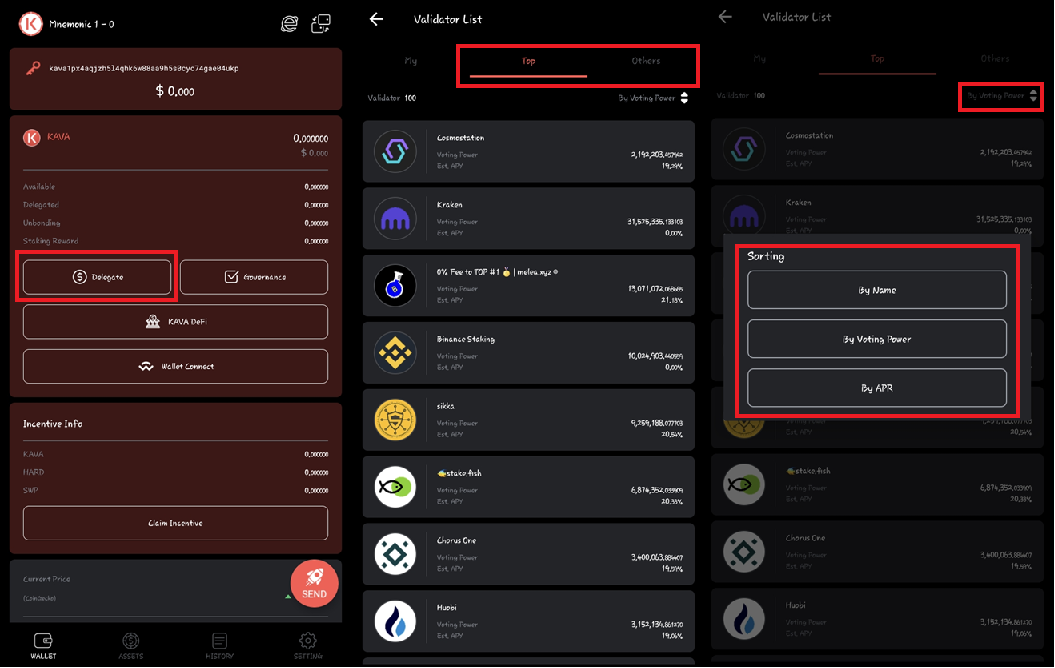Tap dimmed Cosmostation logo behind the Sorting popup
Viewport: 1055px width, 668px height.
(x=743, y=149)
